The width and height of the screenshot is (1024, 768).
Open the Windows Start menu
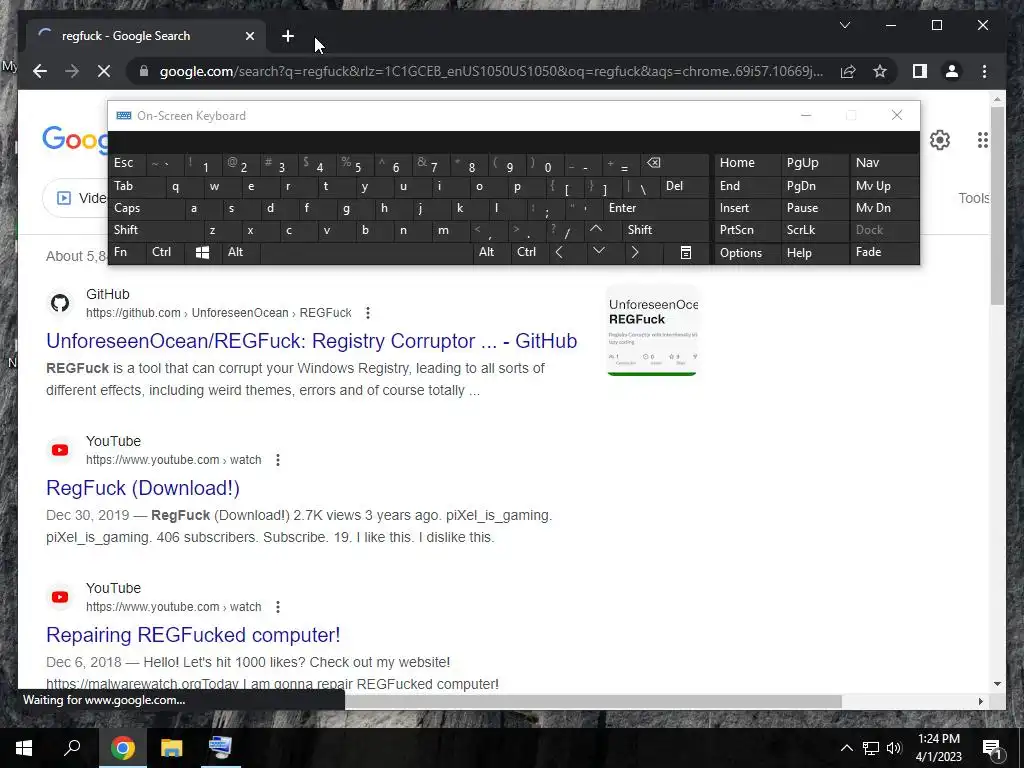(x=24, y=748)
